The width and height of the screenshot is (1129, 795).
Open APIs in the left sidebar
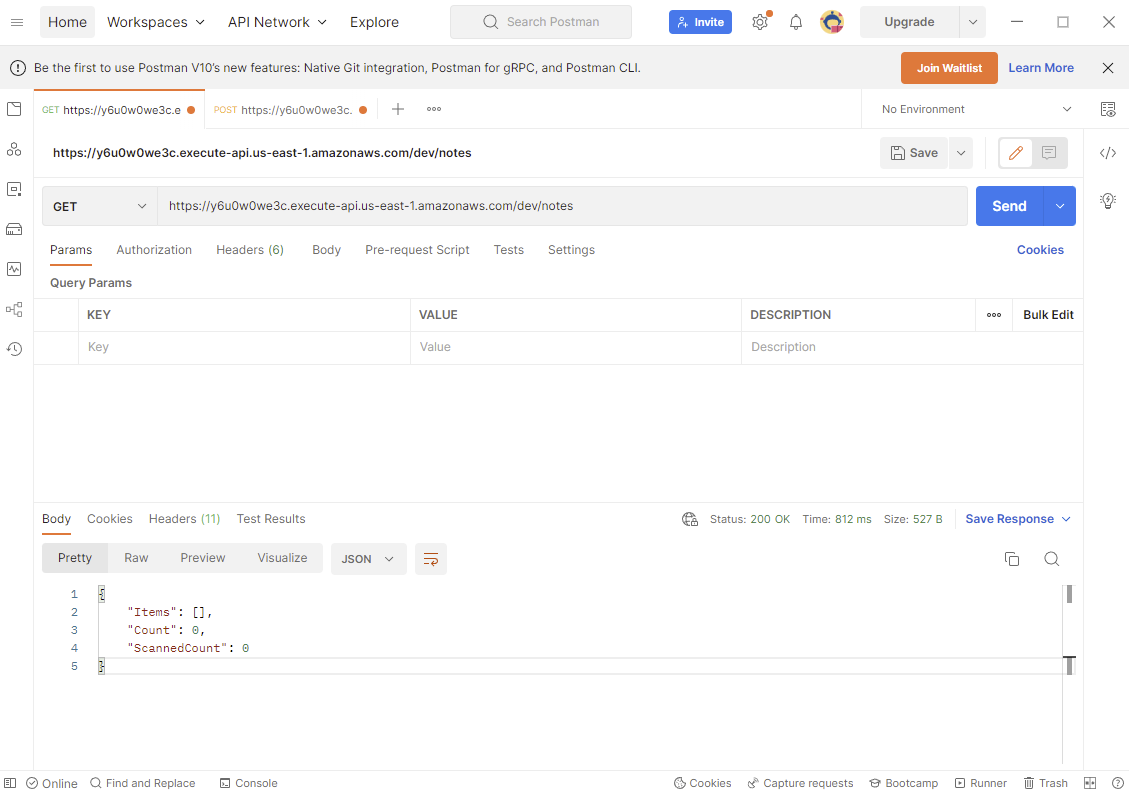(14, 149)
